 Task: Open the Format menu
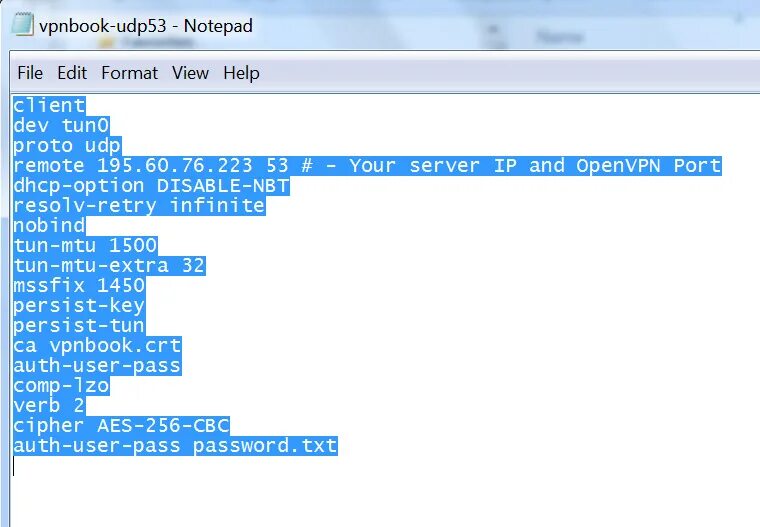tap(129, 73)
